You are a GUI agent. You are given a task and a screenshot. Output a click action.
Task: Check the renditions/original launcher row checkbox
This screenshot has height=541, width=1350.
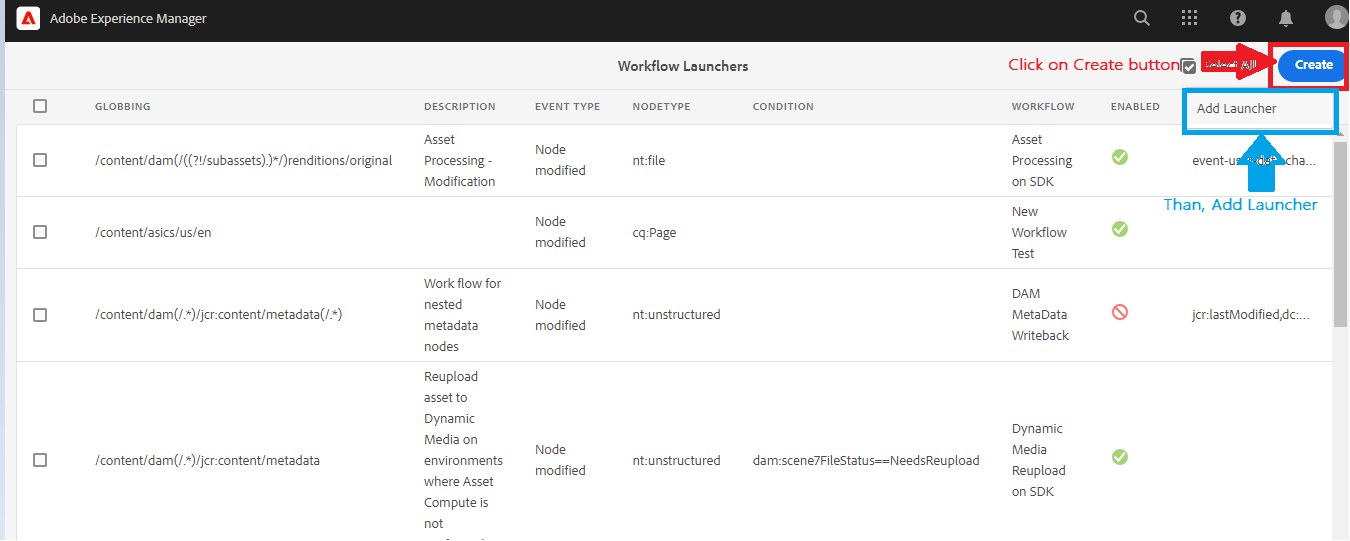click(x=40, y=160)
